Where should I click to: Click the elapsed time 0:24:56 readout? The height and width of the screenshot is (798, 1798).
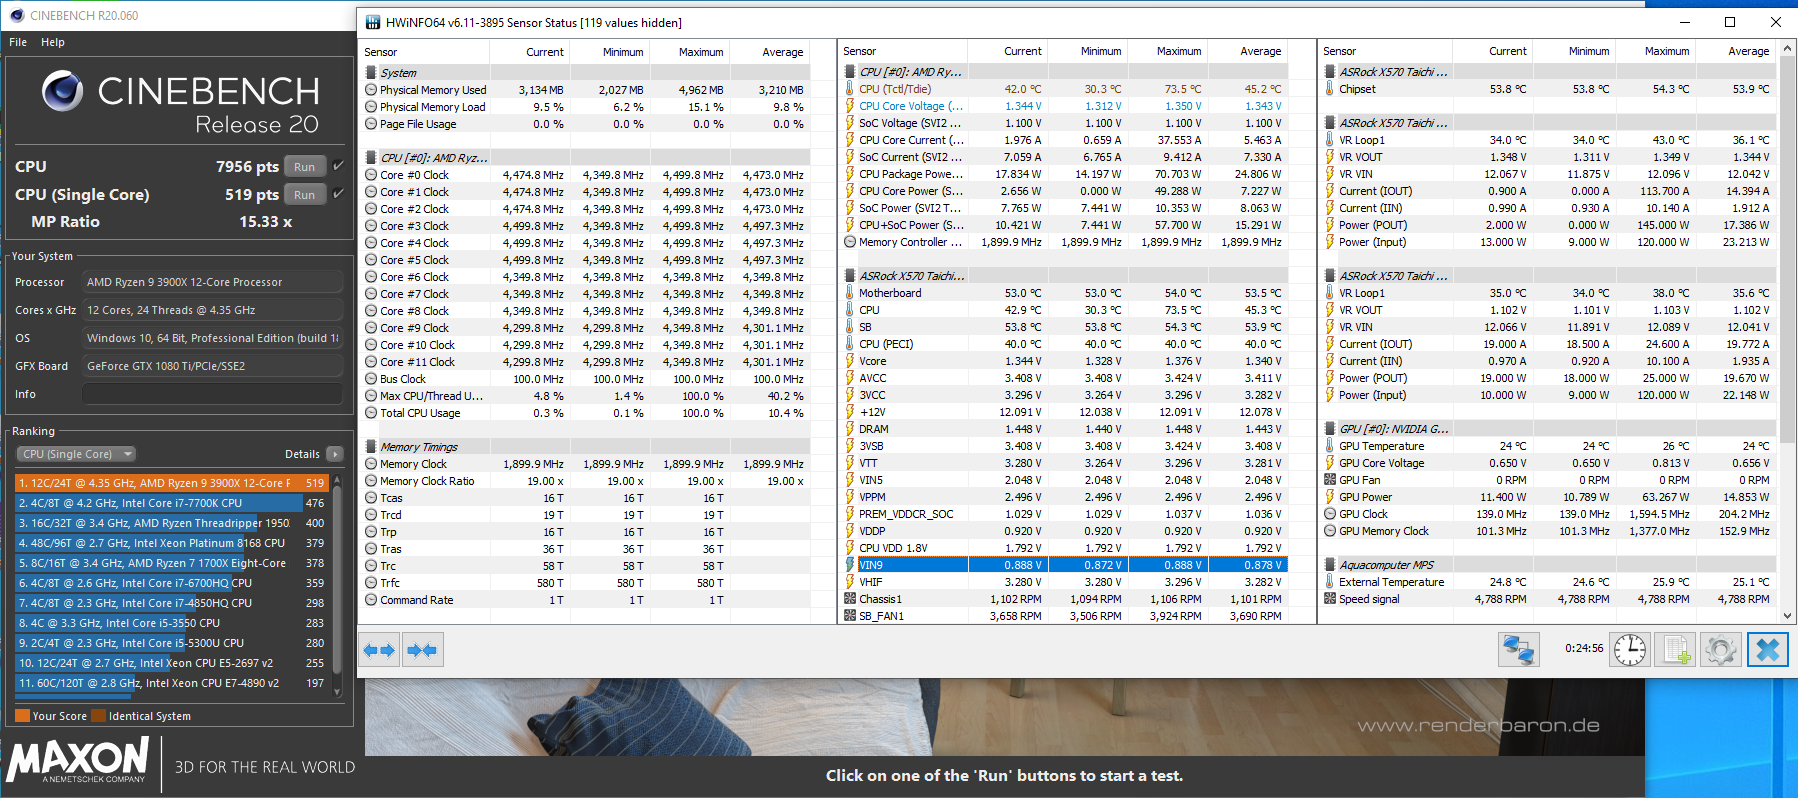click(1584, 648)
